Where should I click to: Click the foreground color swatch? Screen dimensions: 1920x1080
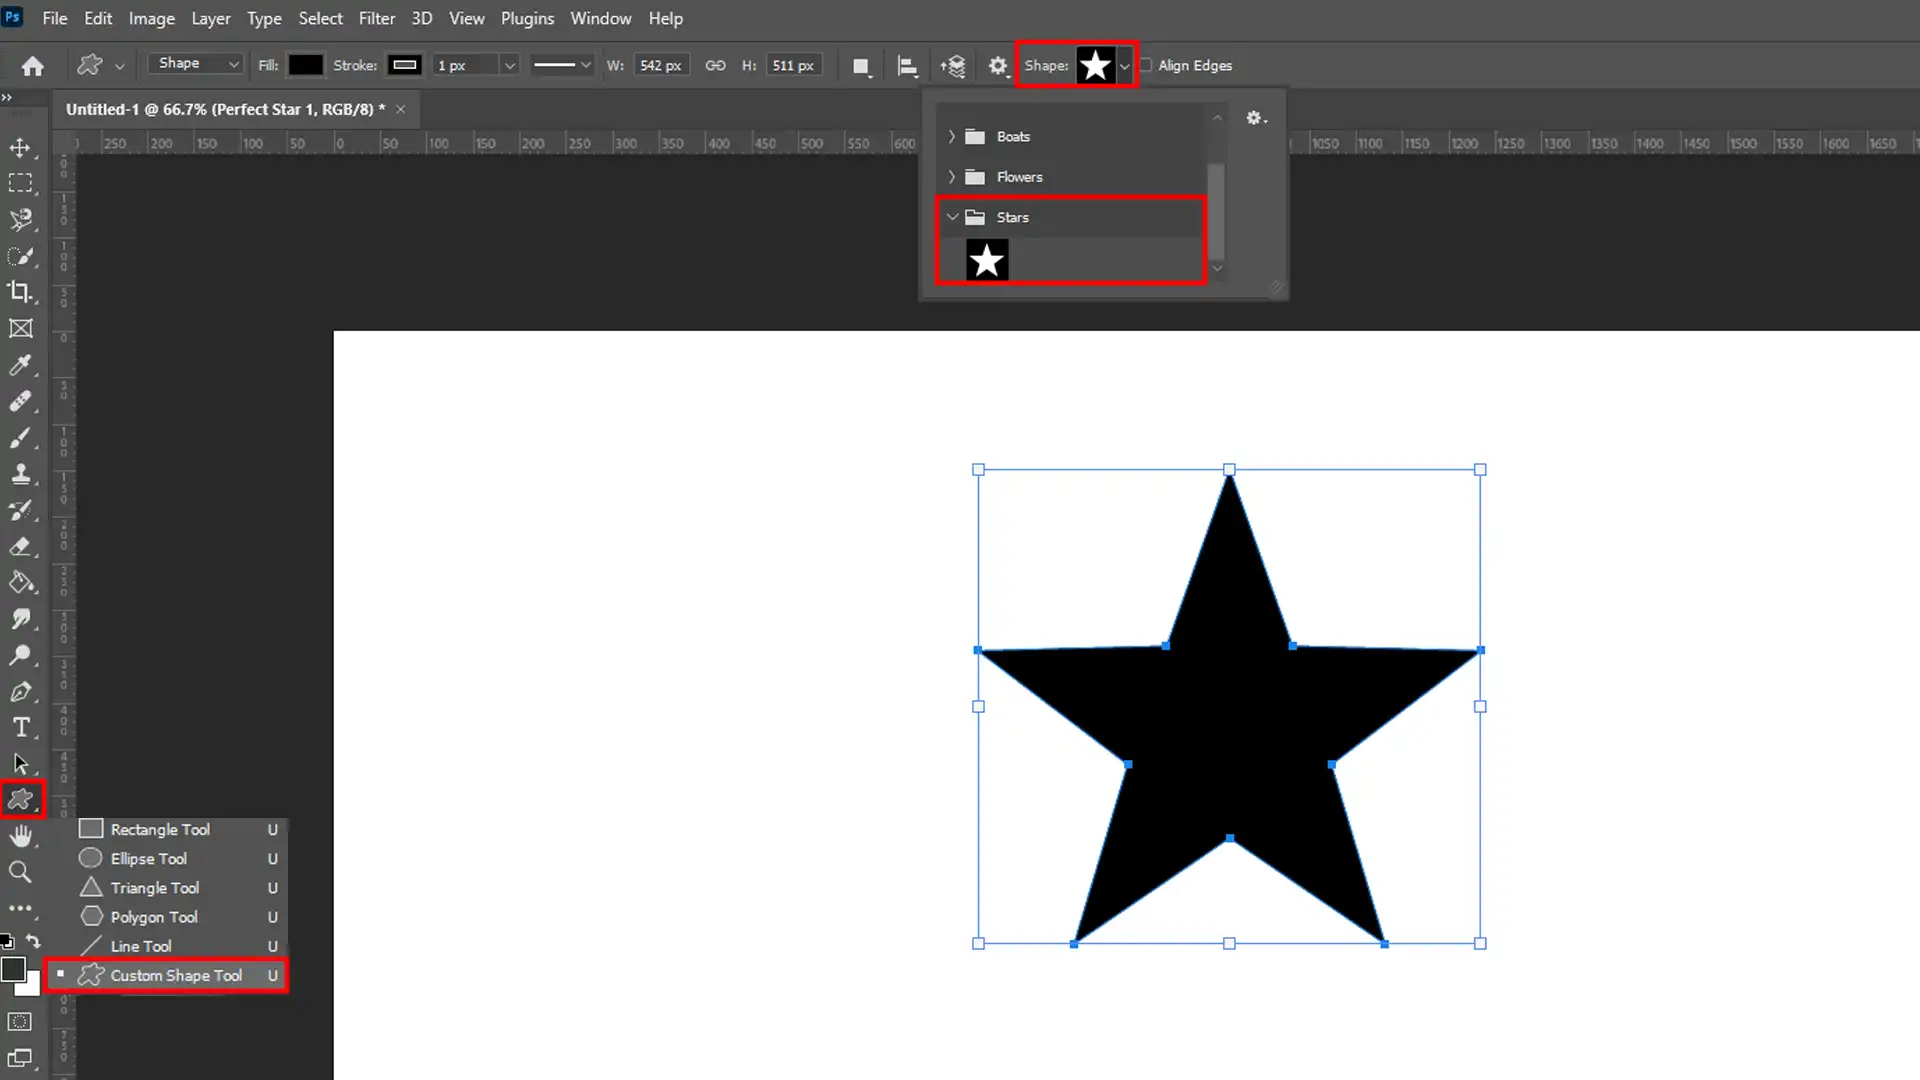(x=13, y=969)
